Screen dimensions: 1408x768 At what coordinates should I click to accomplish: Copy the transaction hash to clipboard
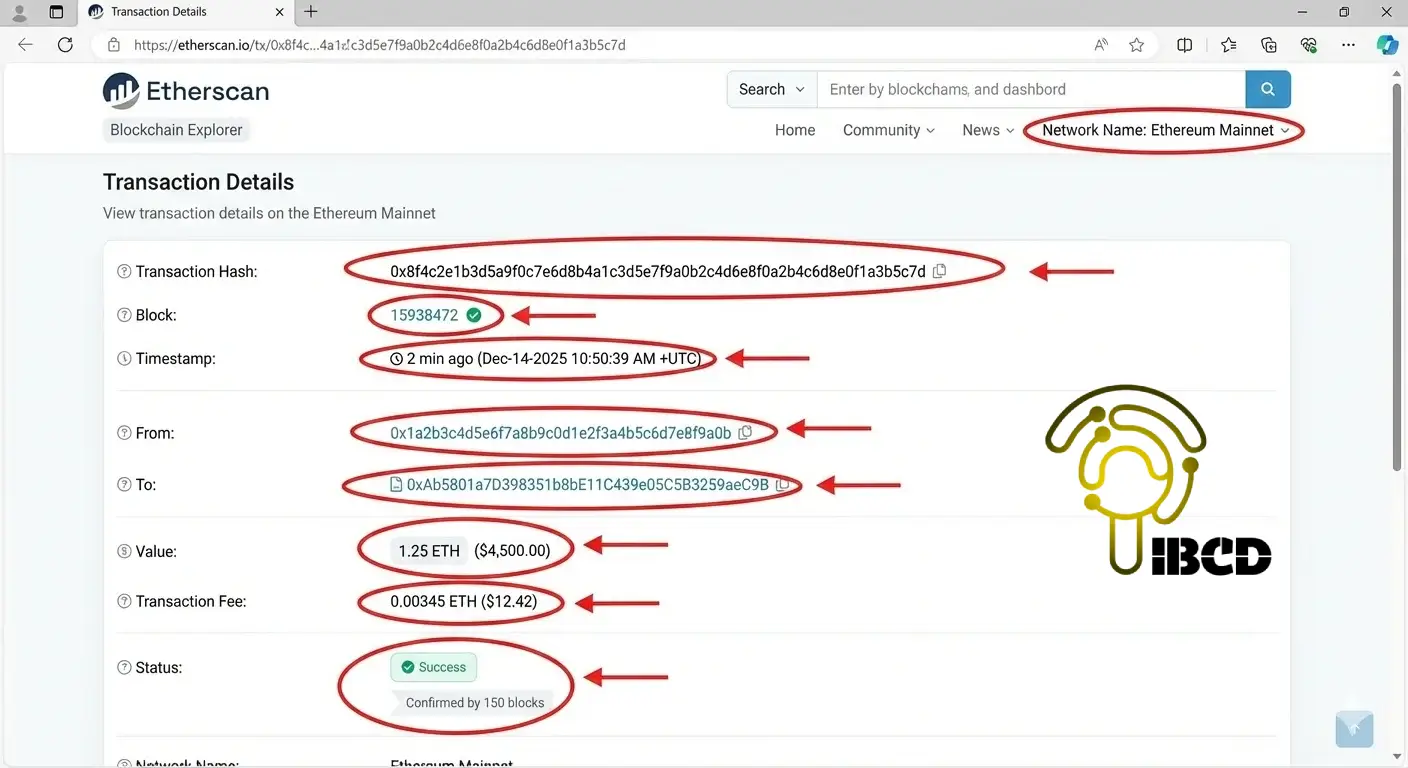point(939,271)
